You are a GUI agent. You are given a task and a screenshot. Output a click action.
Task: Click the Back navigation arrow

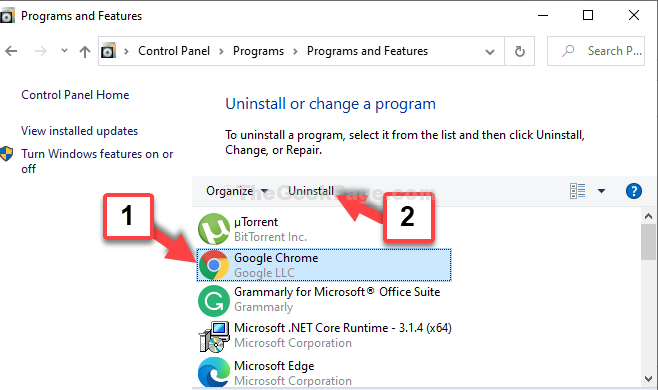pos(11,51)
